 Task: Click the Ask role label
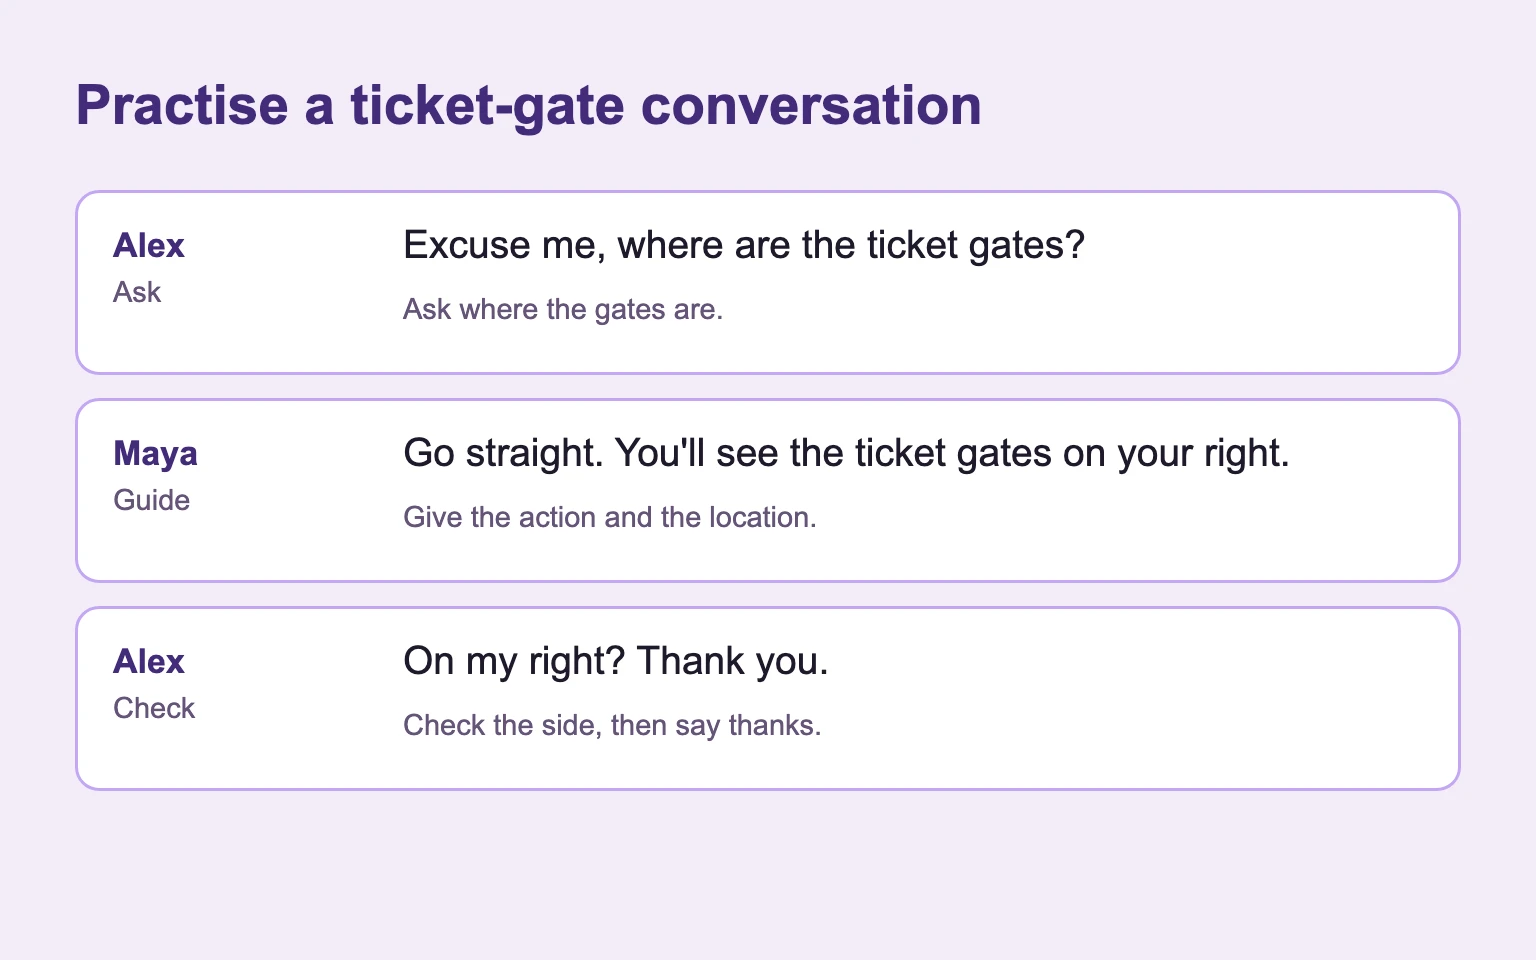[137, 292]
